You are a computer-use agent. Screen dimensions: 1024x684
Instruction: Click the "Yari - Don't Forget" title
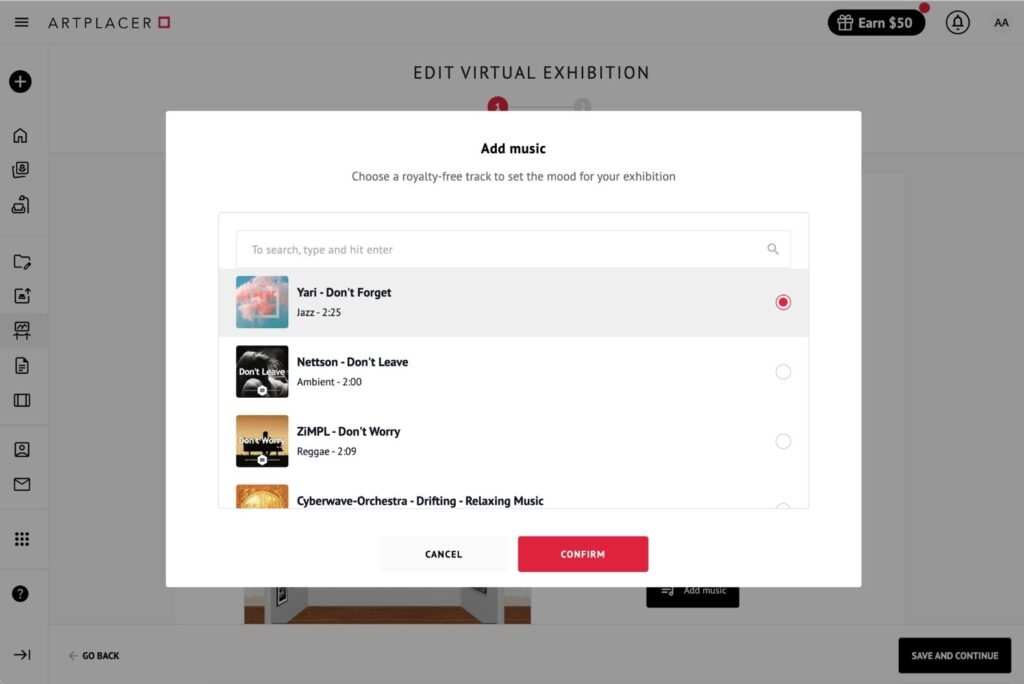tap(344, 293)
